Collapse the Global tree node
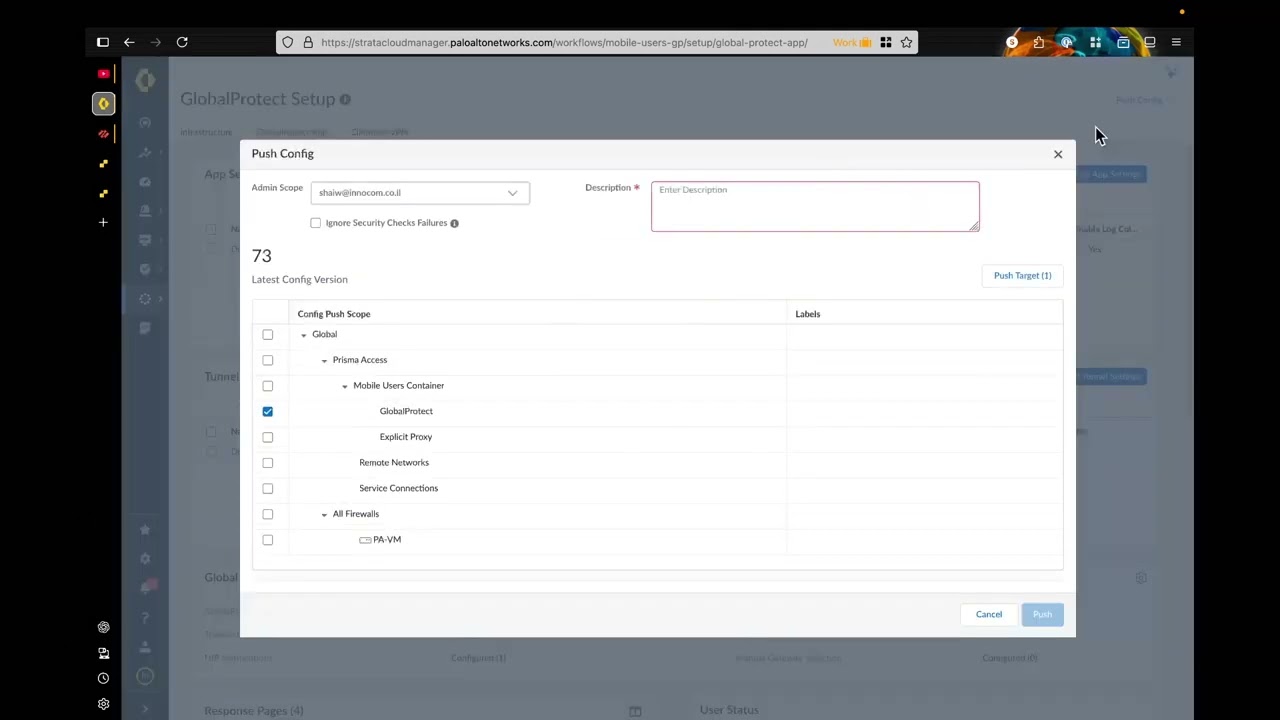 304,335
